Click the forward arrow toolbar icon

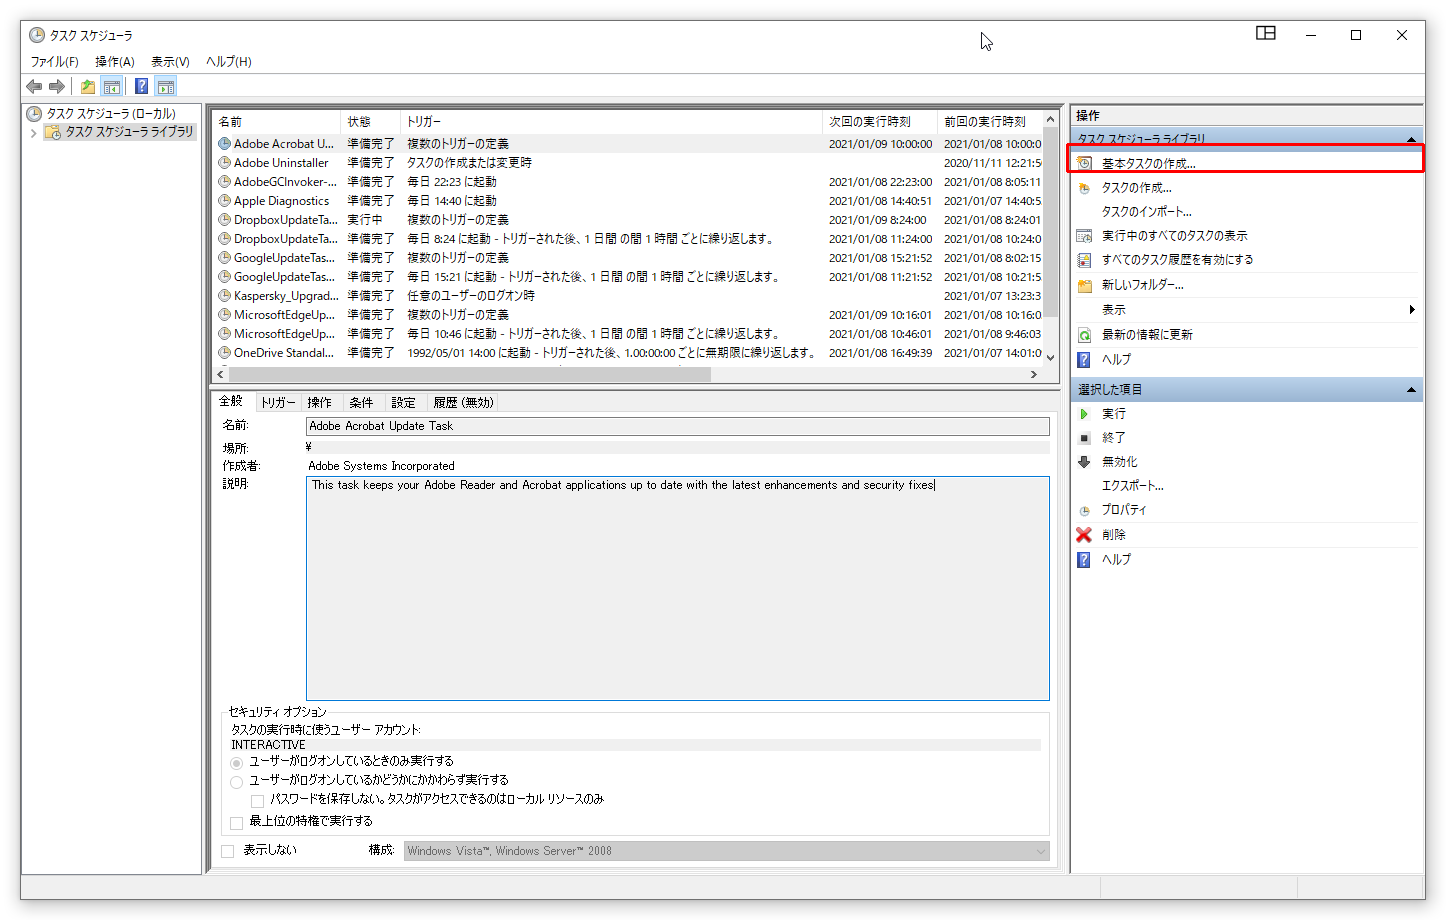click(x=57, y=87)
